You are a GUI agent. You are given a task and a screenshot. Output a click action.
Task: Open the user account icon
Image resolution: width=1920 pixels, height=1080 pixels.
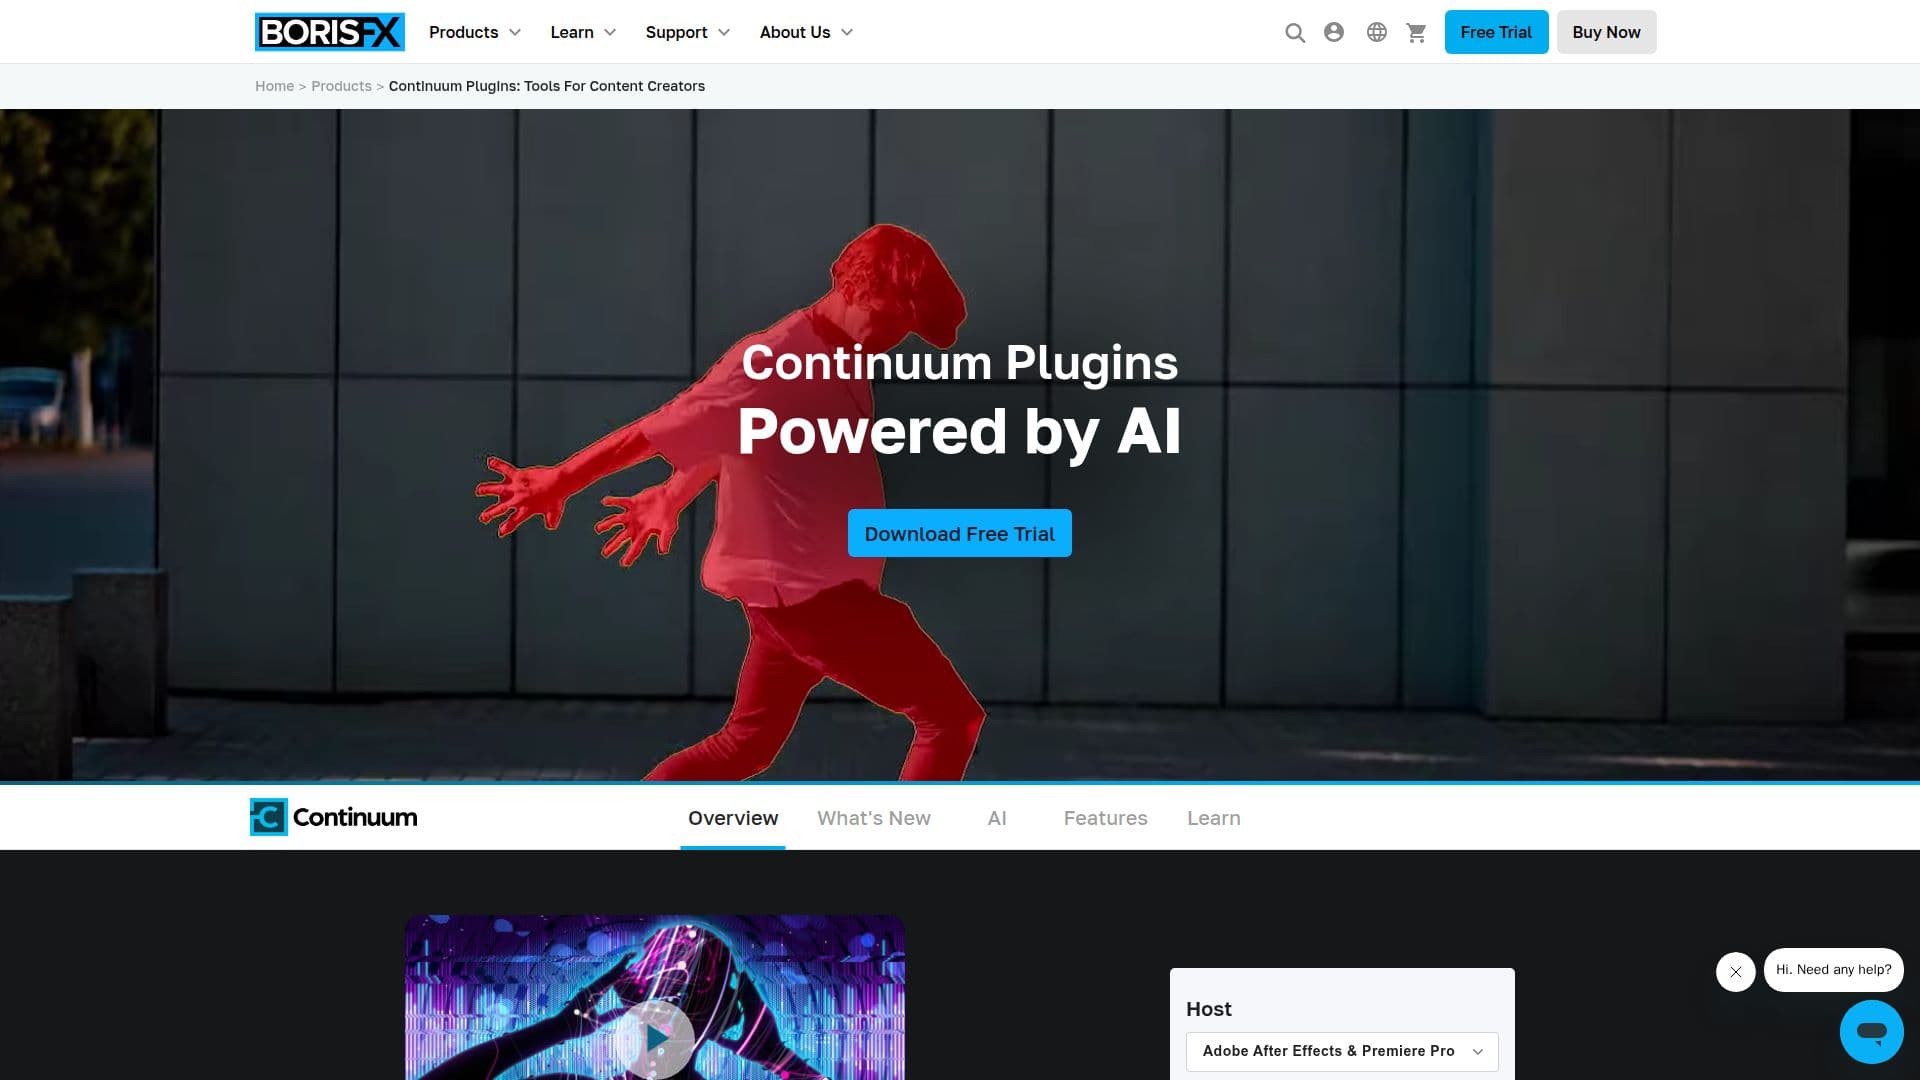(1334, 32)
